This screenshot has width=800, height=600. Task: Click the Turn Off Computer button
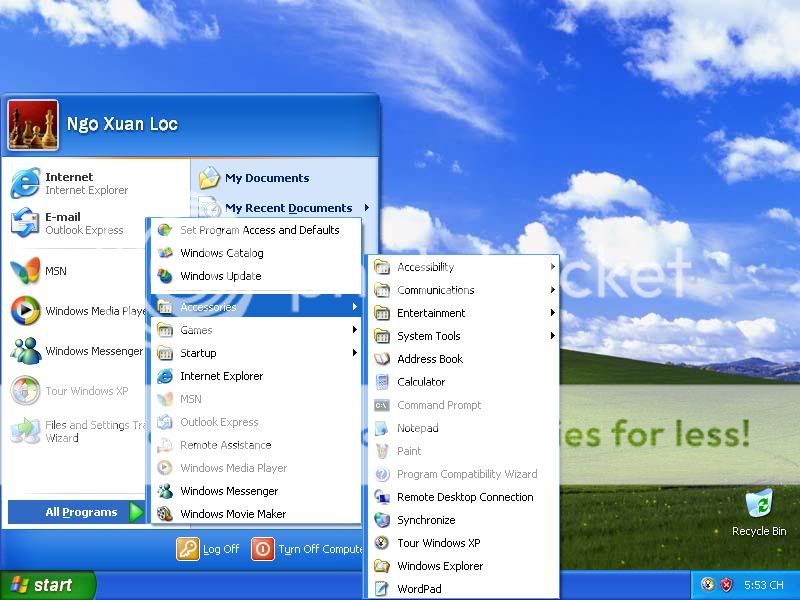(x=307, y=549)
